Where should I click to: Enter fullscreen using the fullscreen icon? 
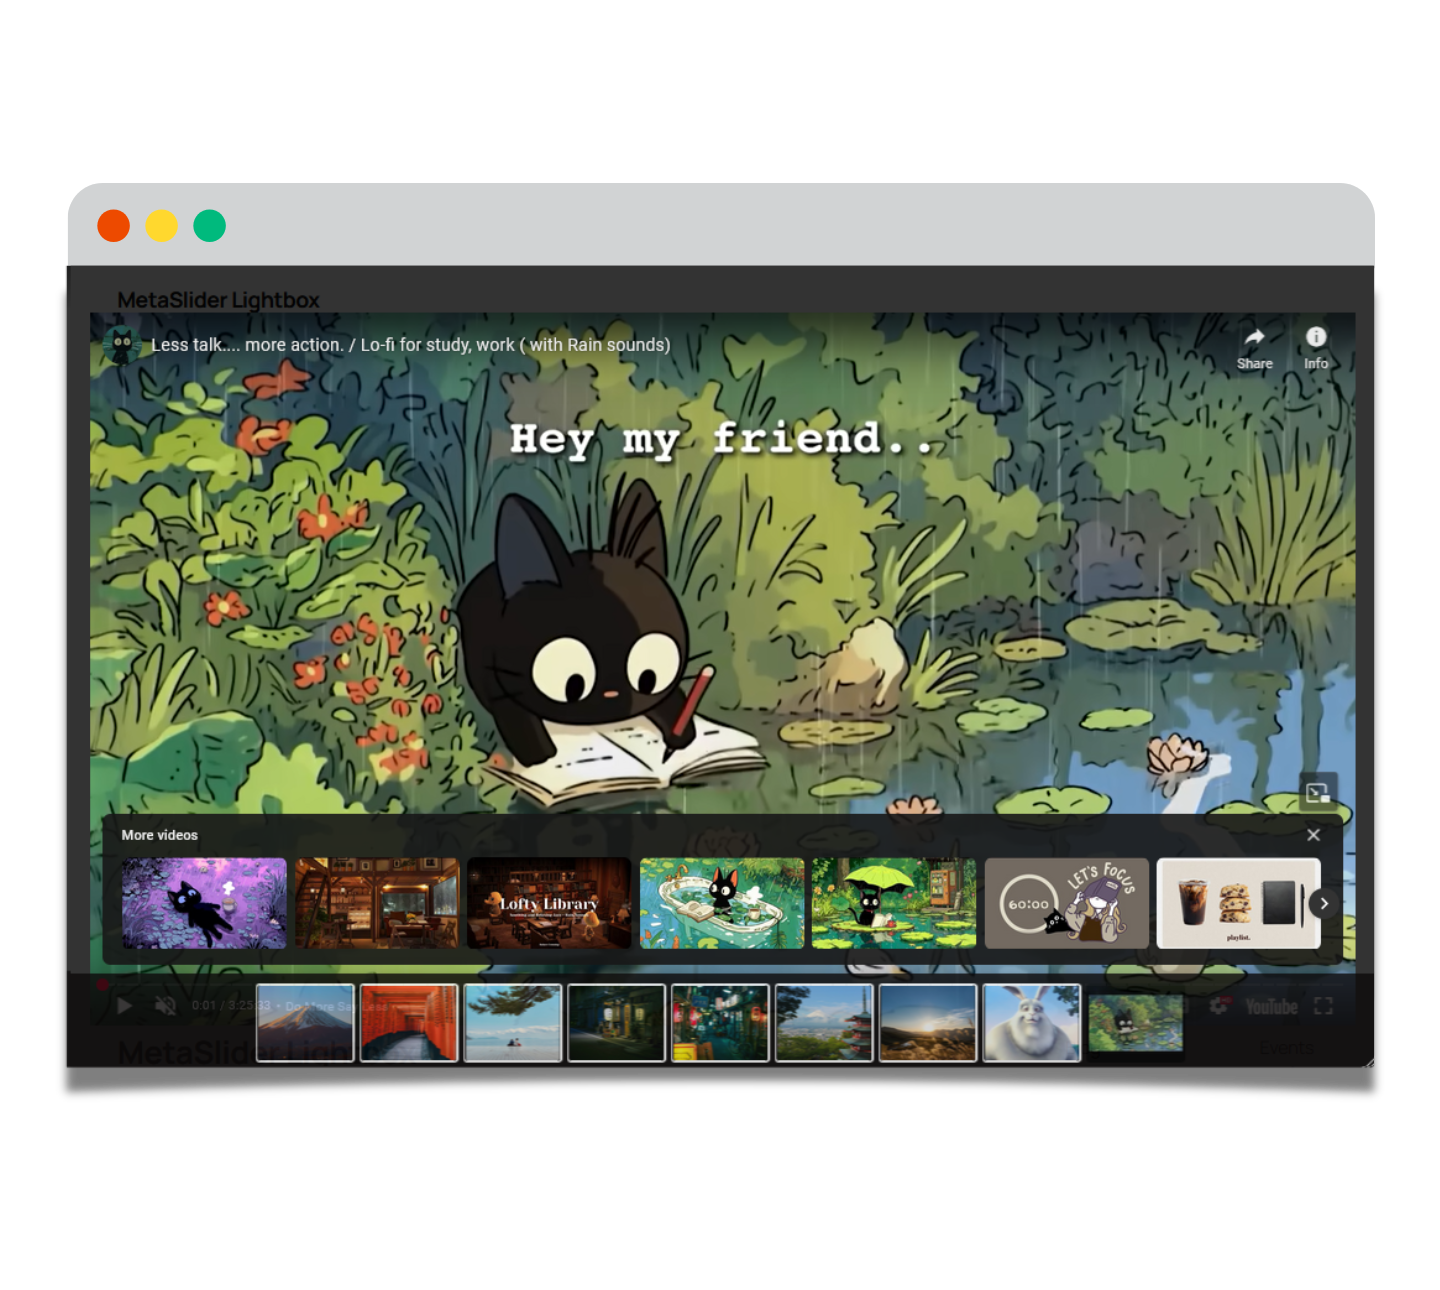1323,1006
